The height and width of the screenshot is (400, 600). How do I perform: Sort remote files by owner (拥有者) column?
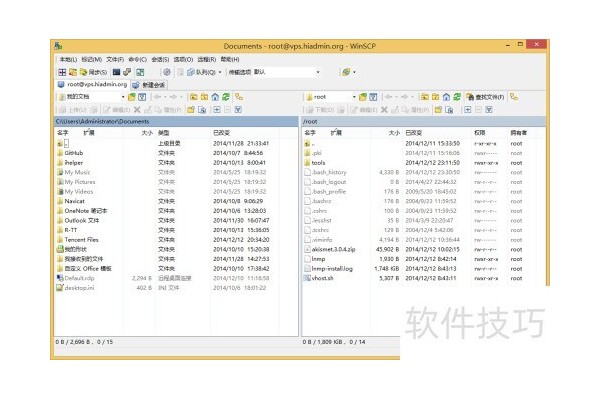coord(520,133)
